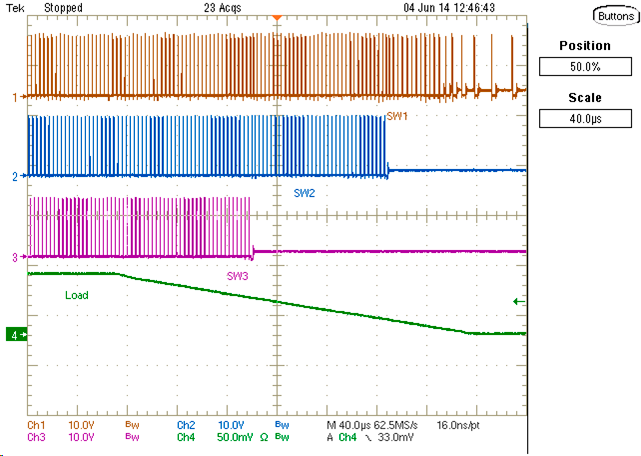This screenshot has height=456, width=641.
Task: Click the SW2 waveform label
Action: pyautogui.click(x=304, y=192)
